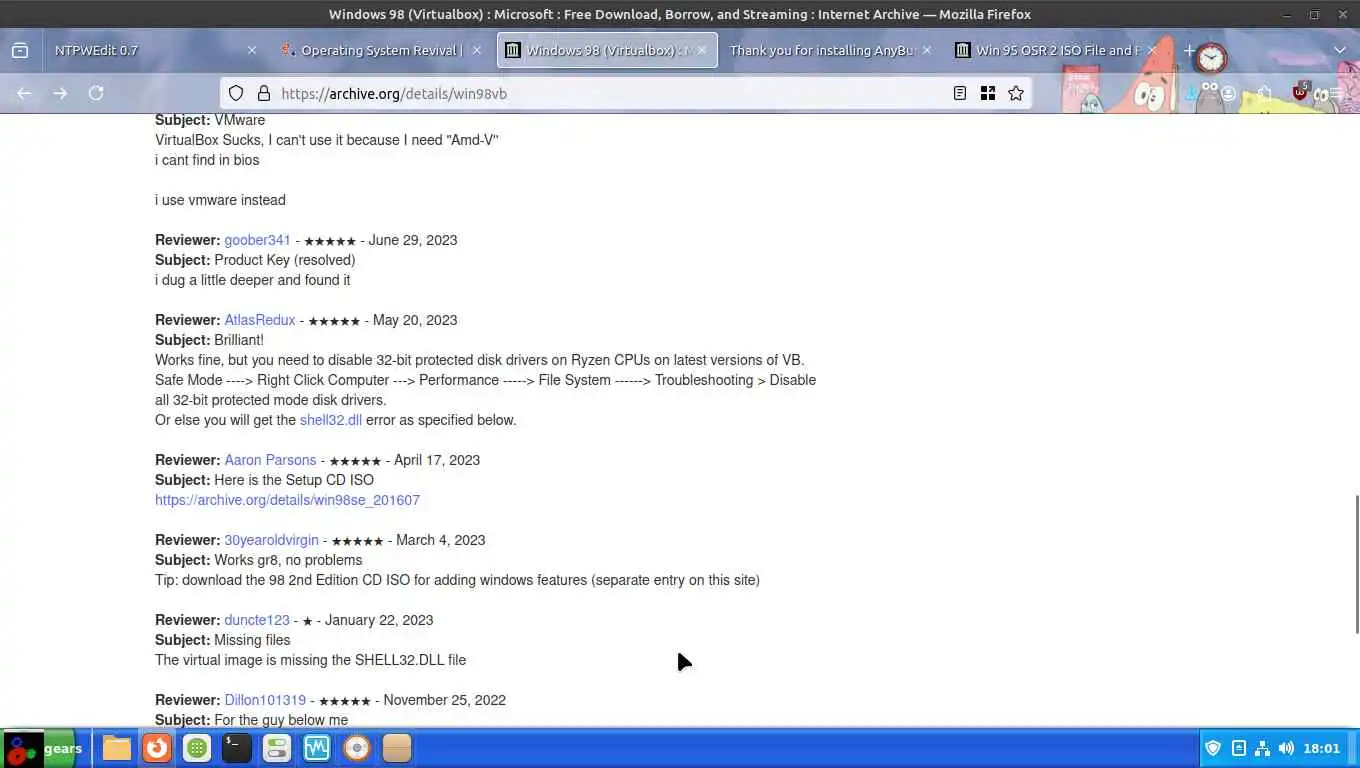
Task: Open reviewer goober341 profile
Action: pyautogui.click(x=257, y=240)
